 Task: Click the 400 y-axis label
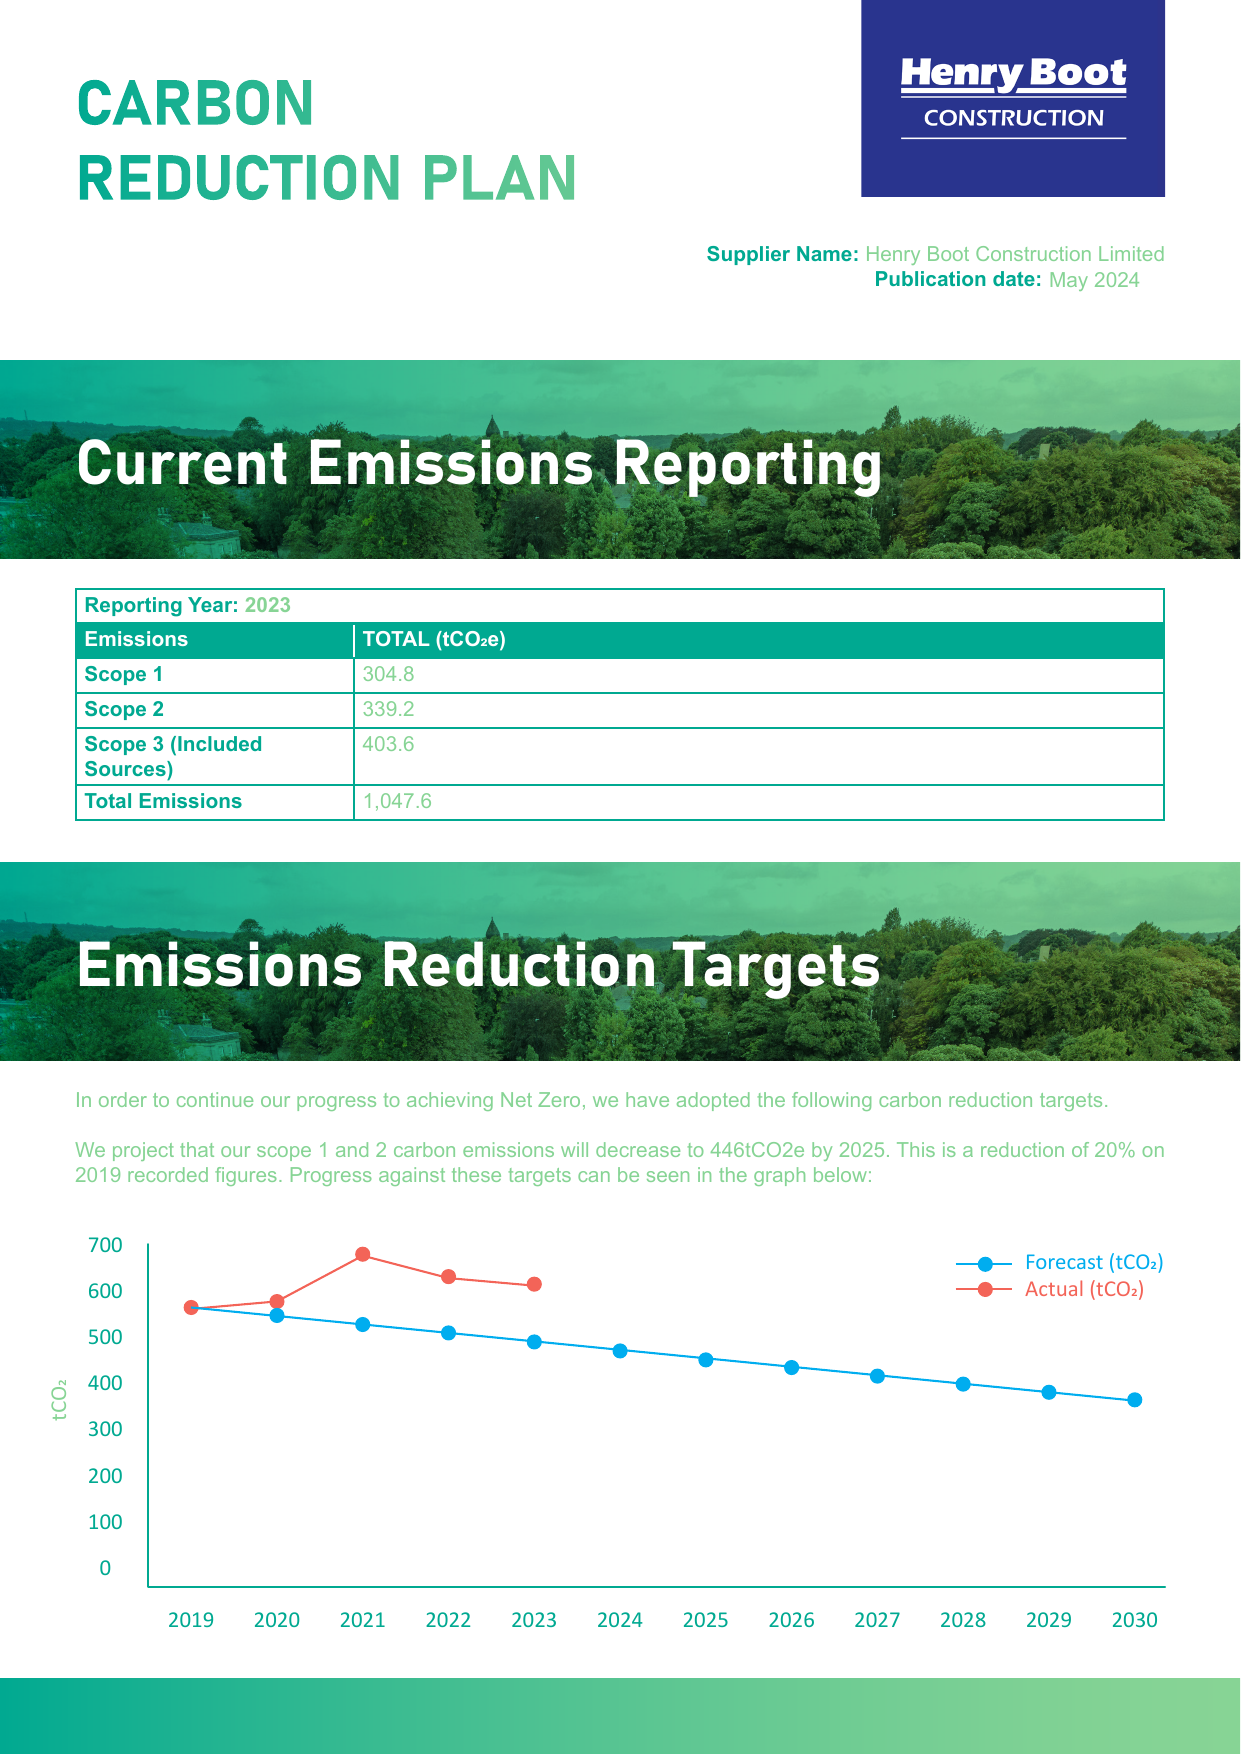(105, 1384)
